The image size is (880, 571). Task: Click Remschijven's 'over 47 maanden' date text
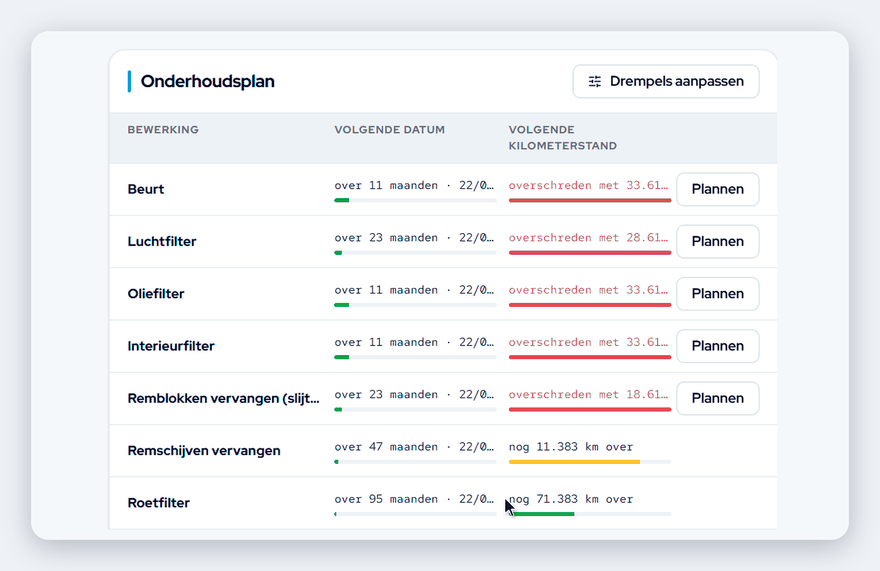coord(414,447)
